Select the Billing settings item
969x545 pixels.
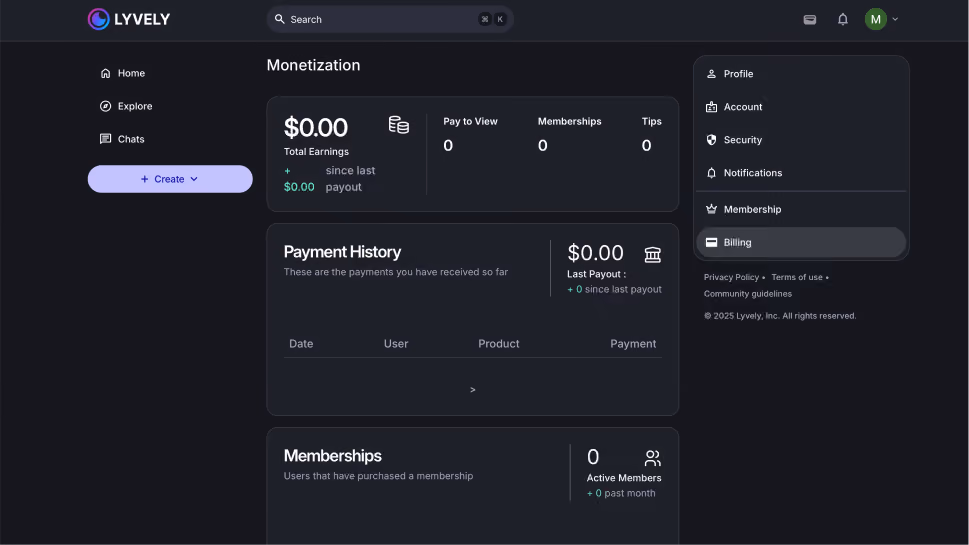[x=801, y=242]
